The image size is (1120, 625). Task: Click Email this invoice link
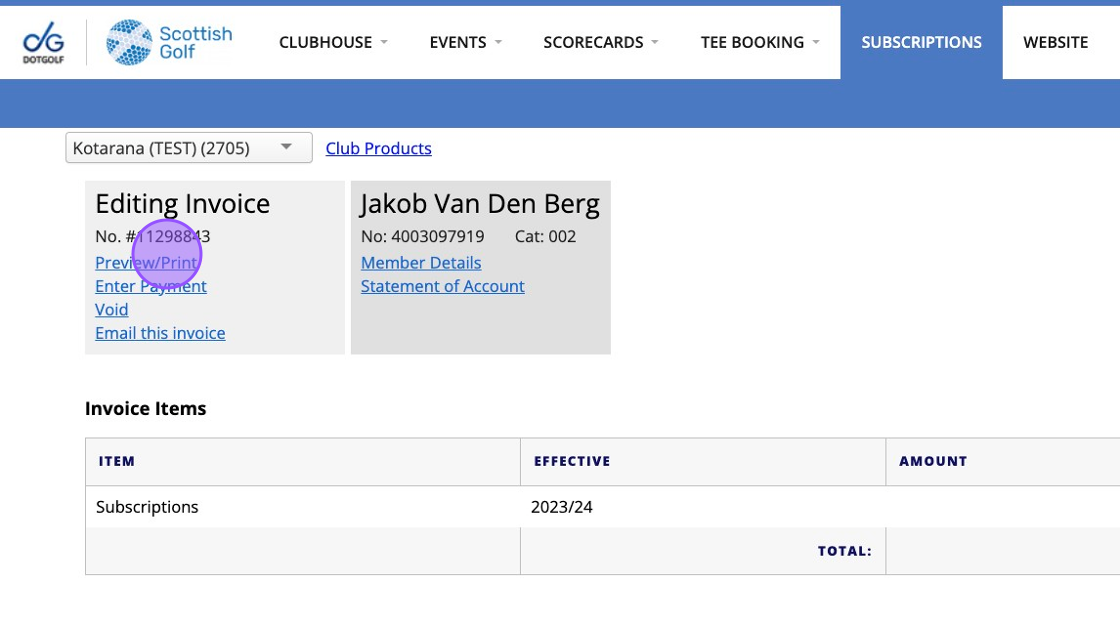[x=160, y=333]
